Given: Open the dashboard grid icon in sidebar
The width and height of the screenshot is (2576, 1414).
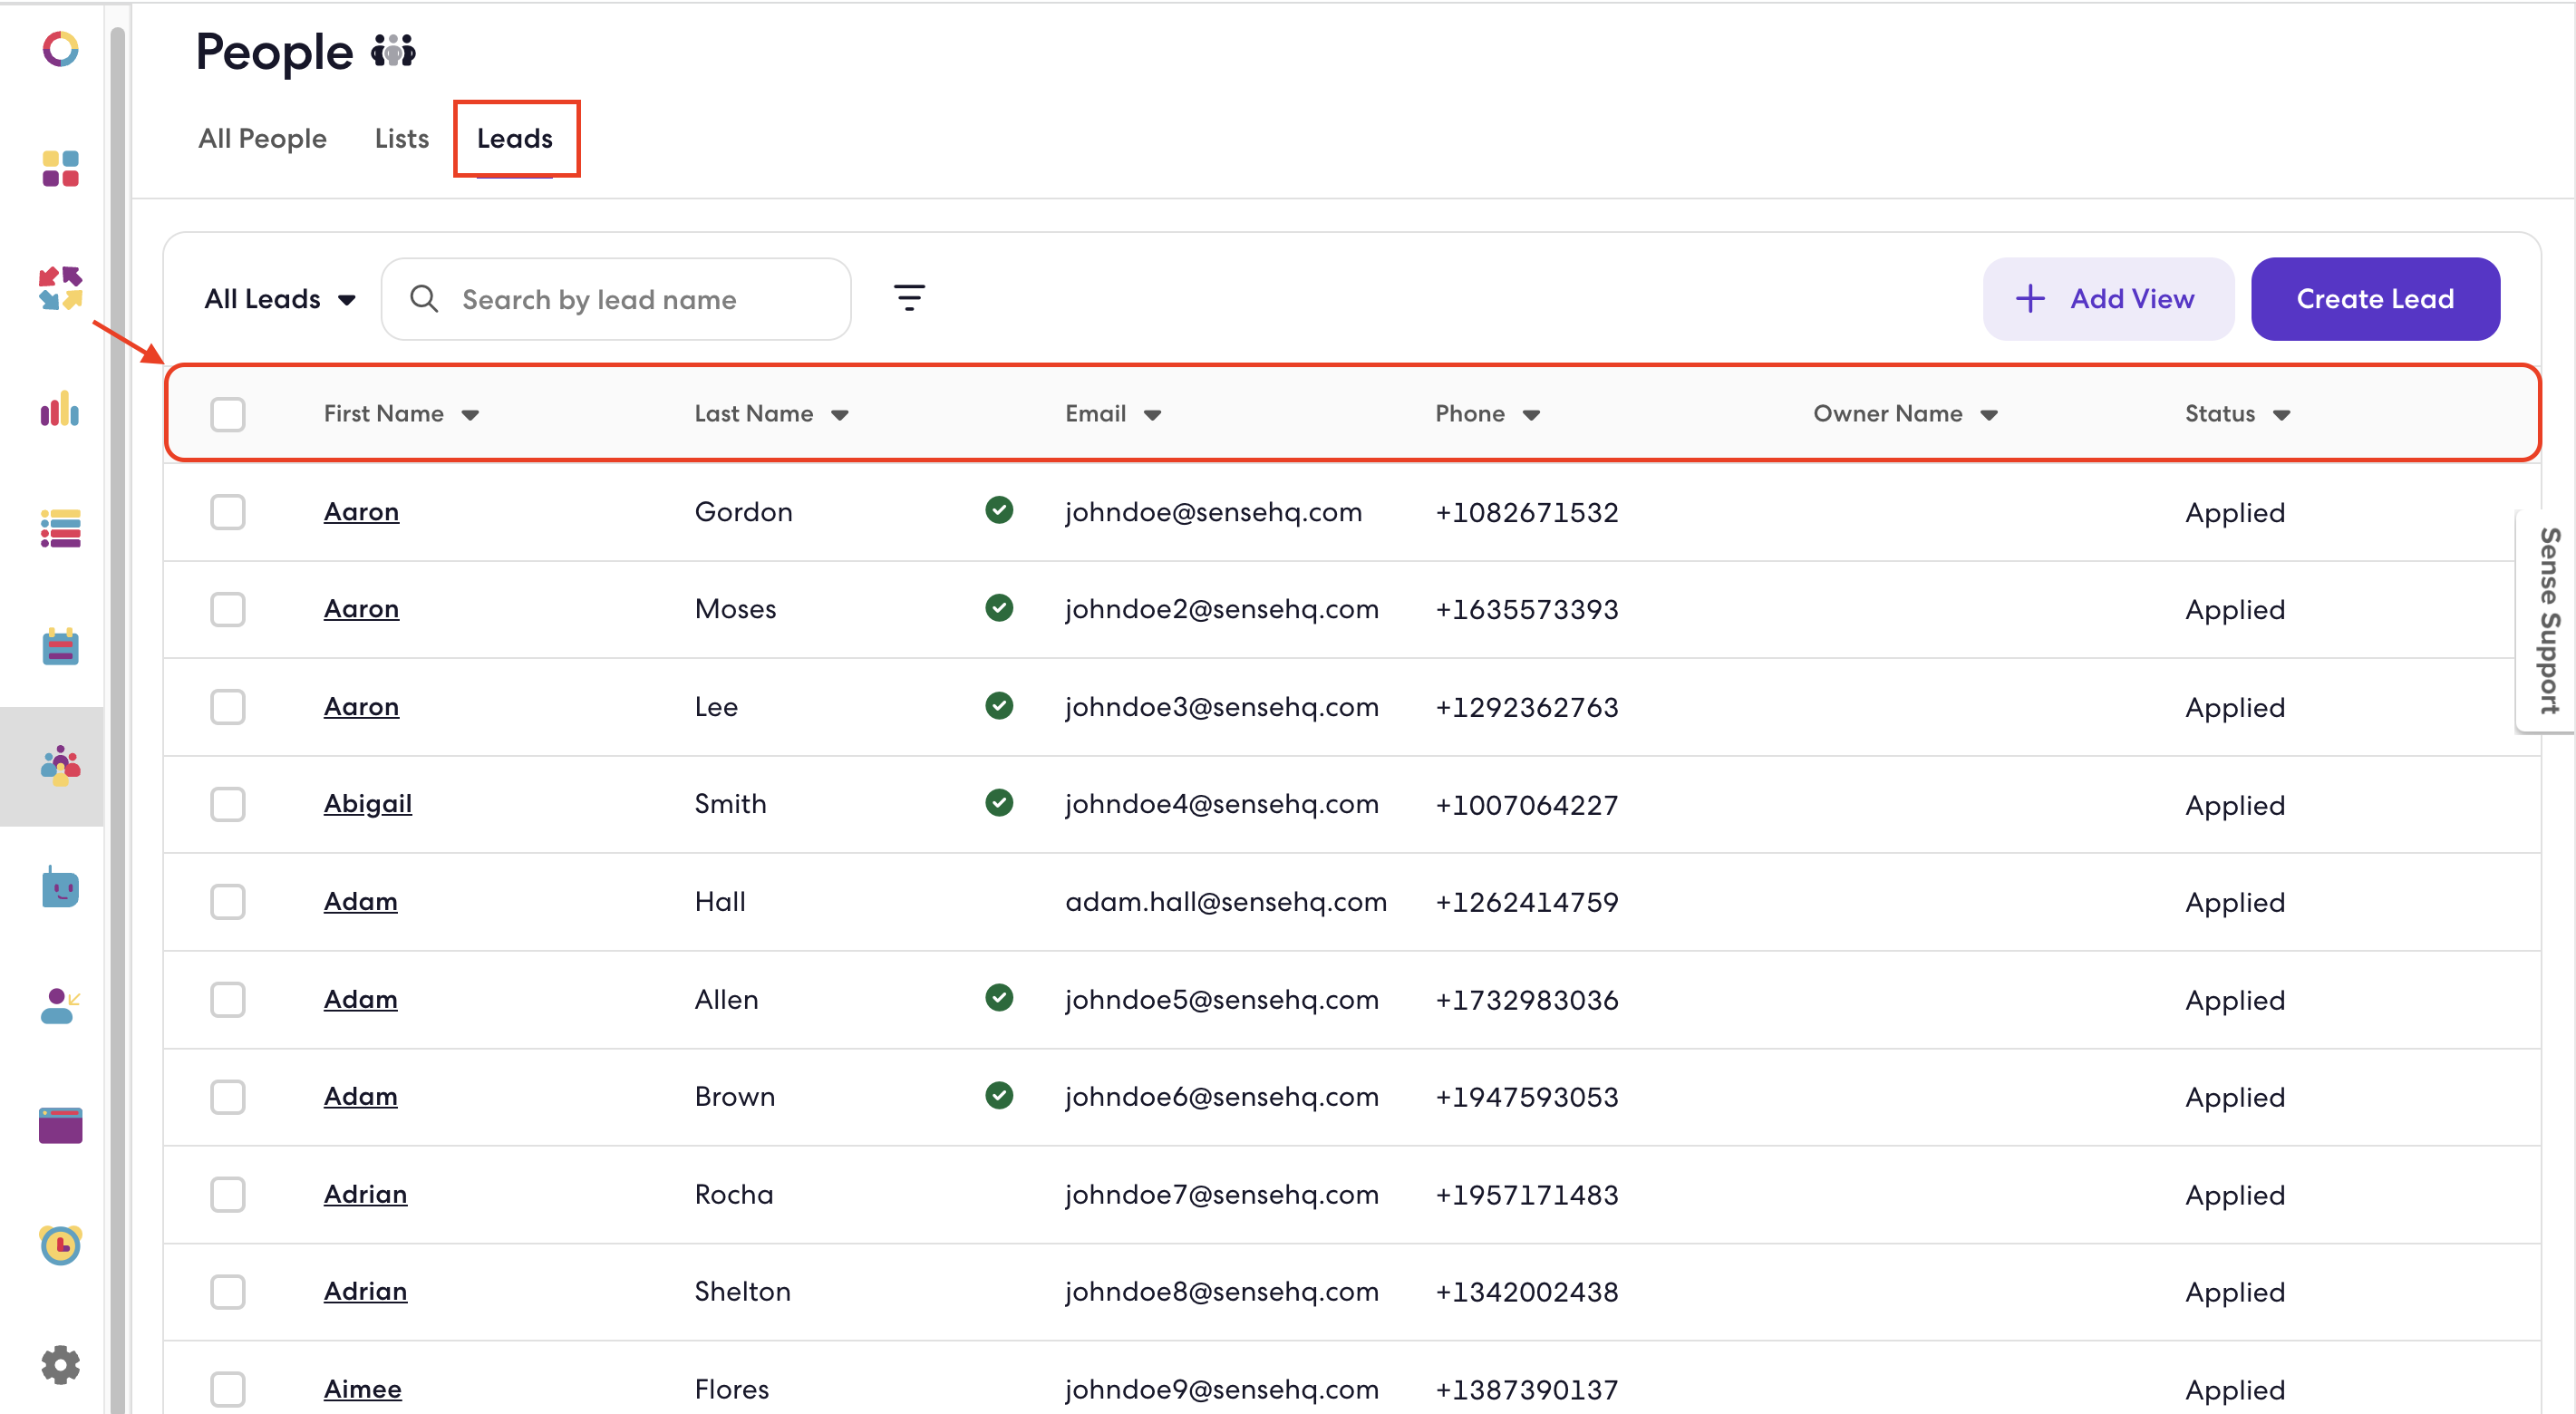Looking at the screenshot, I should click(60, 169).
